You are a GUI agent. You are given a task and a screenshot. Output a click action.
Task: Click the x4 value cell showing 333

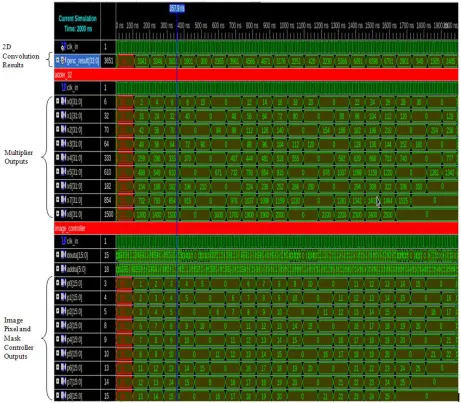click(x=108, y=158)
